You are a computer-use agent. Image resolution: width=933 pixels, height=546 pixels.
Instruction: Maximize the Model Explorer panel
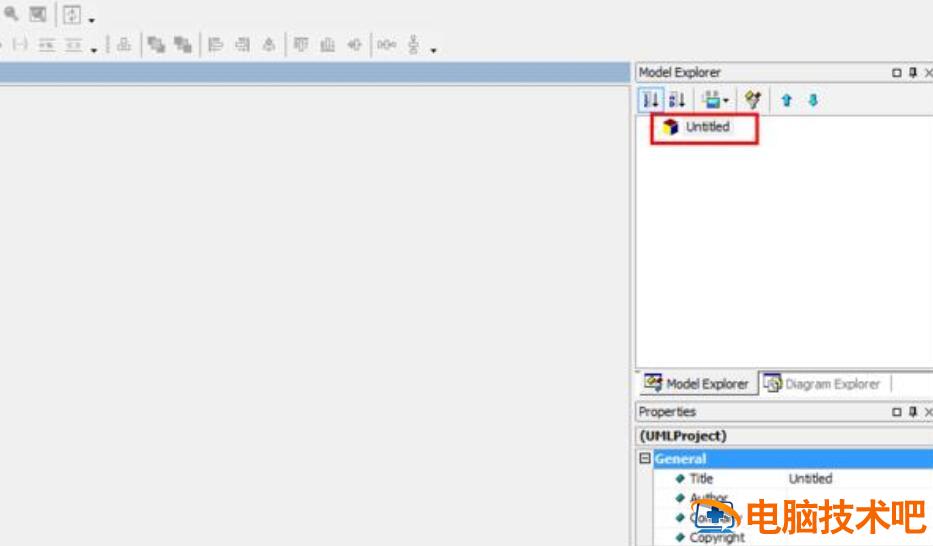pyautogui.click(x=897, y=73)
